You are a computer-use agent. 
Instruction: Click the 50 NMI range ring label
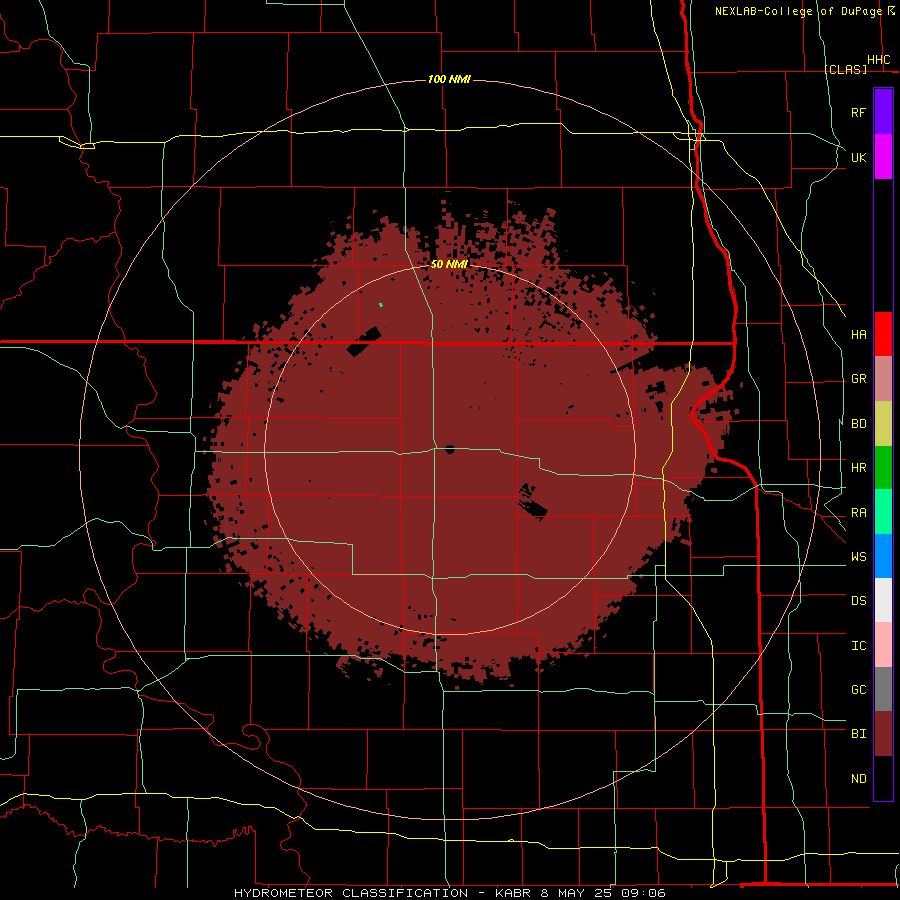pyautogui.click(x=449, y=264)
